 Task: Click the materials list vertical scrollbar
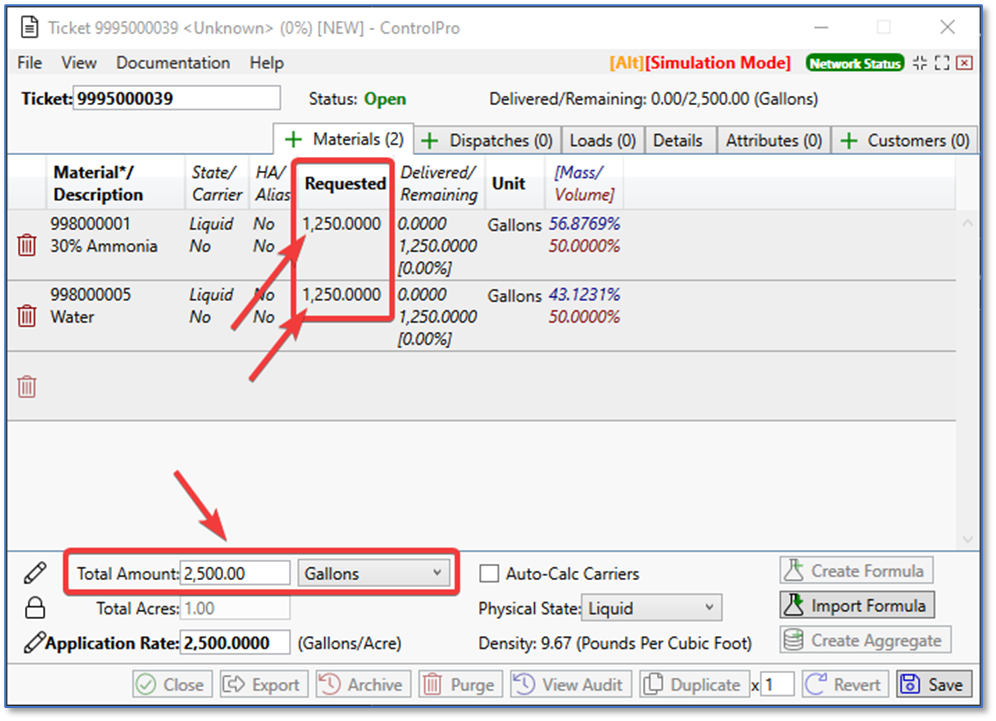click(967, 380)
